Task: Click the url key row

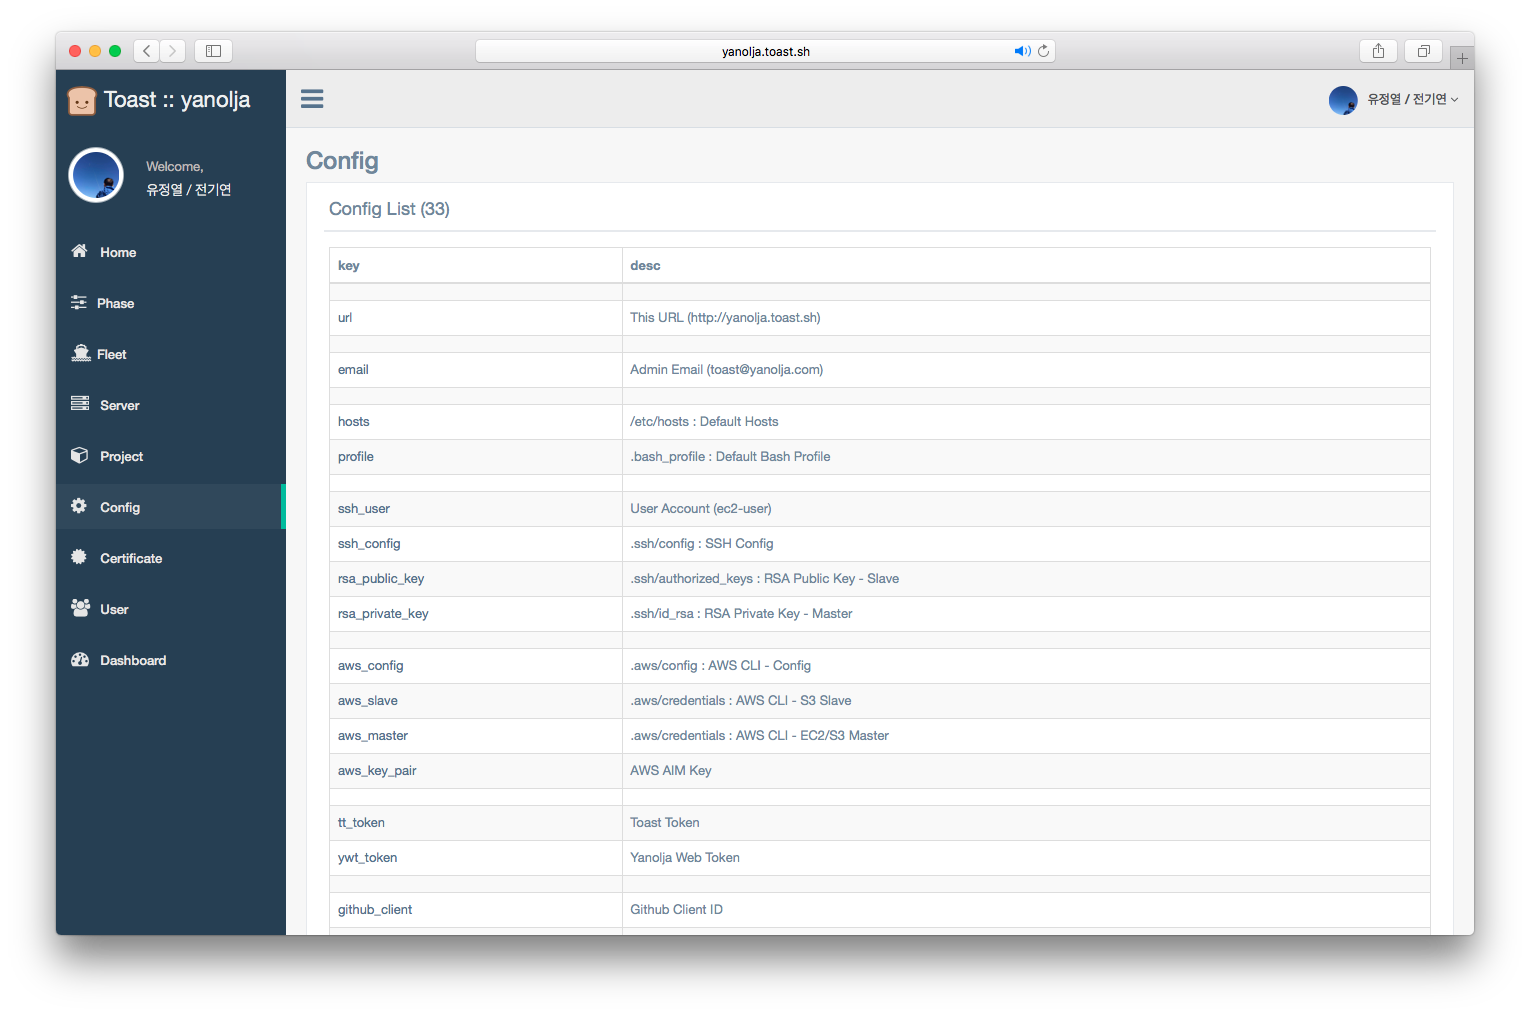Action: [x=880, y=318]
